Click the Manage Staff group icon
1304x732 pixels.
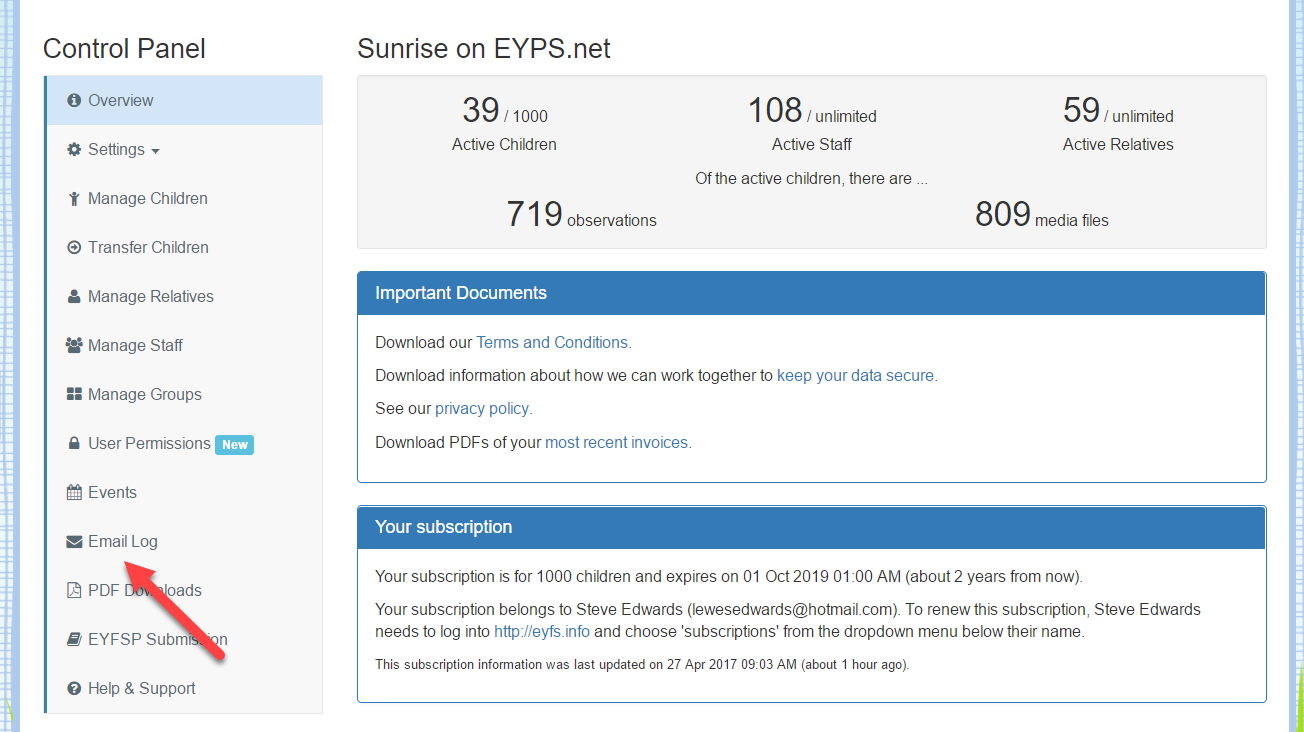[74, 345]
